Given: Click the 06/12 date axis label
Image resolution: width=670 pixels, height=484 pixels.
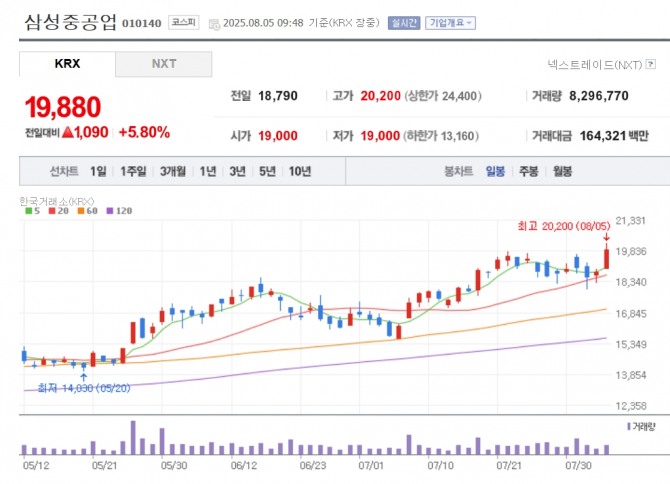Looking at the screenshot, I should [244, 465].
